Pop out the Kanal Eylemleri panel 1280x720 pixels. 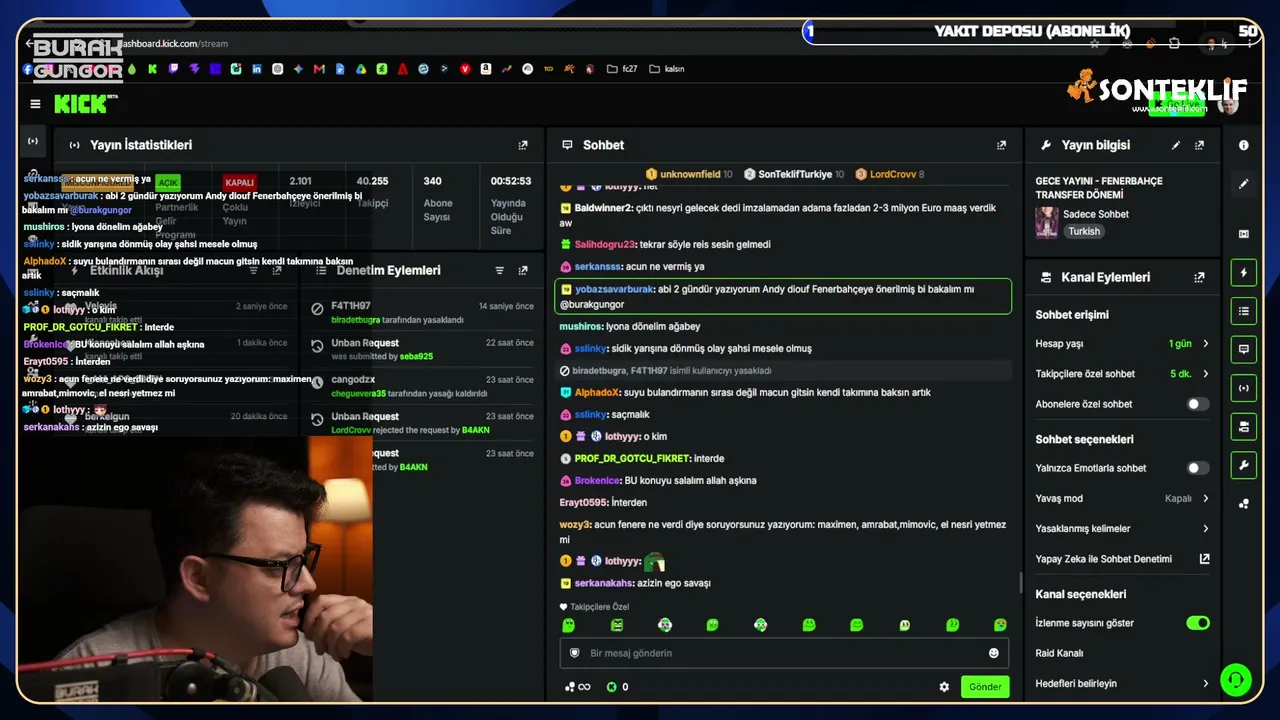tap(1199, 277)
